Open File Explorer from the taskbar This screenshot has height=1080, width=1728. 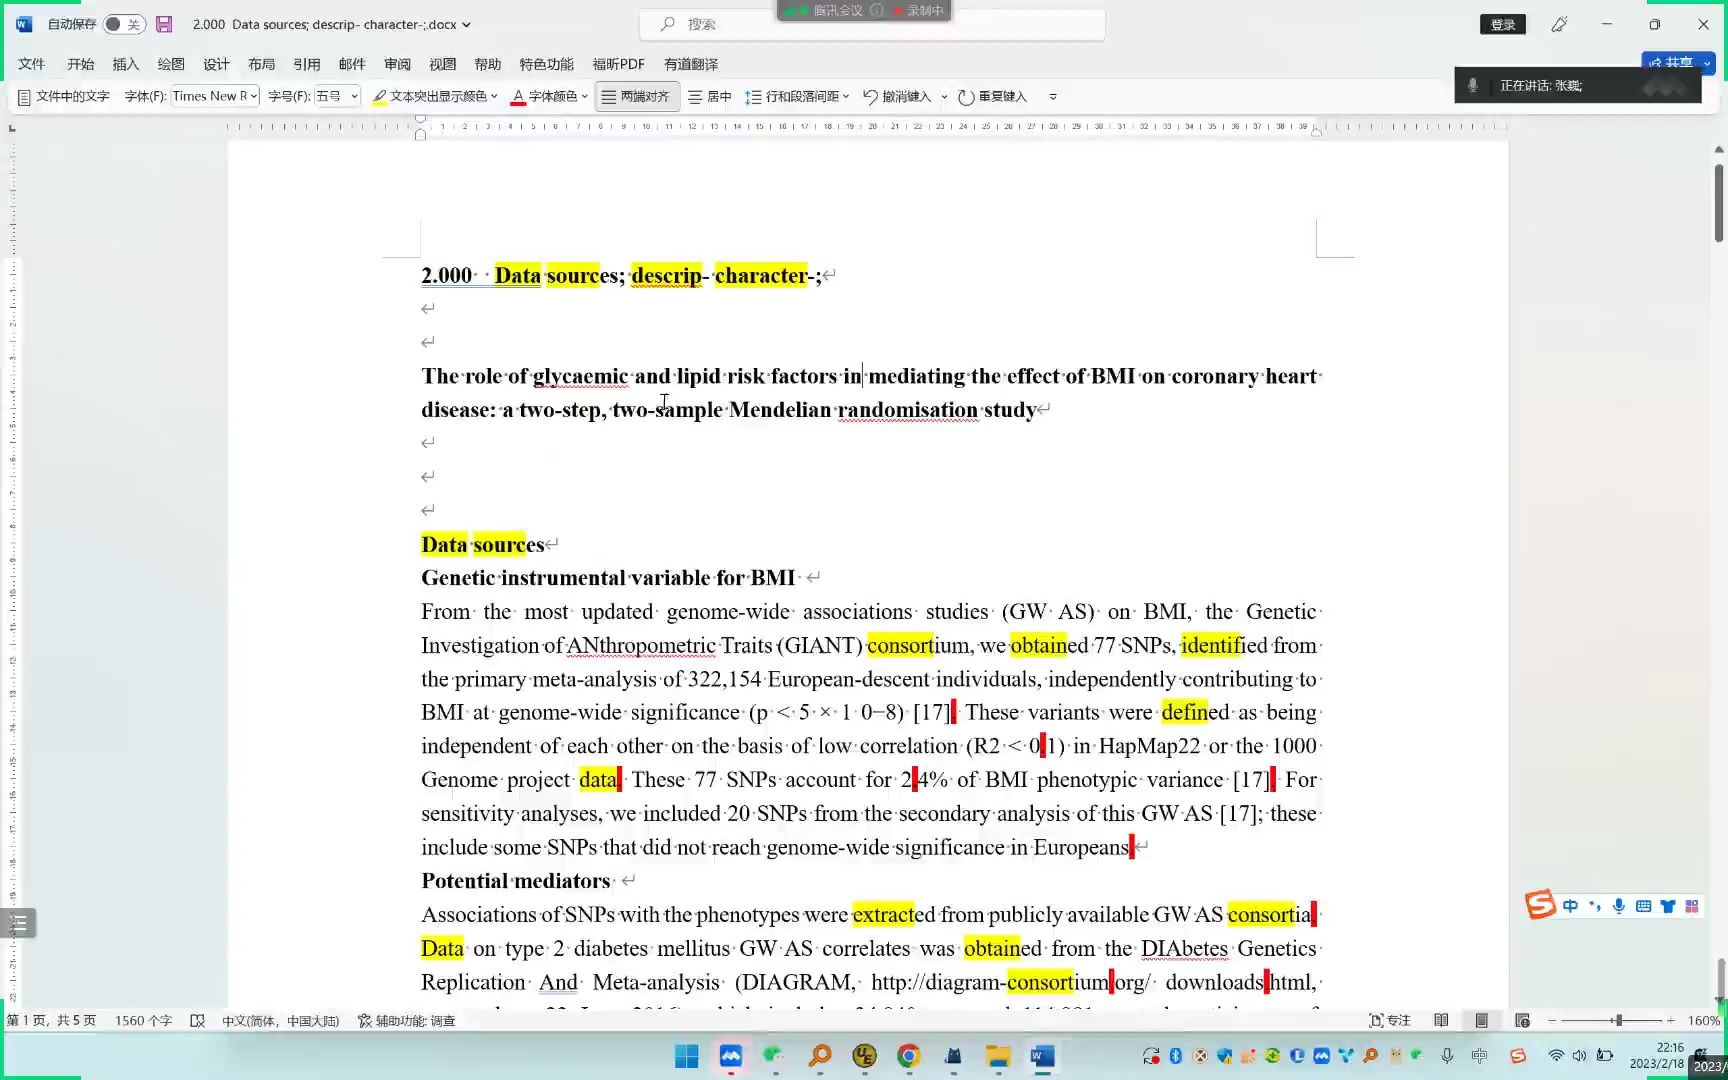pos(998,1056)
